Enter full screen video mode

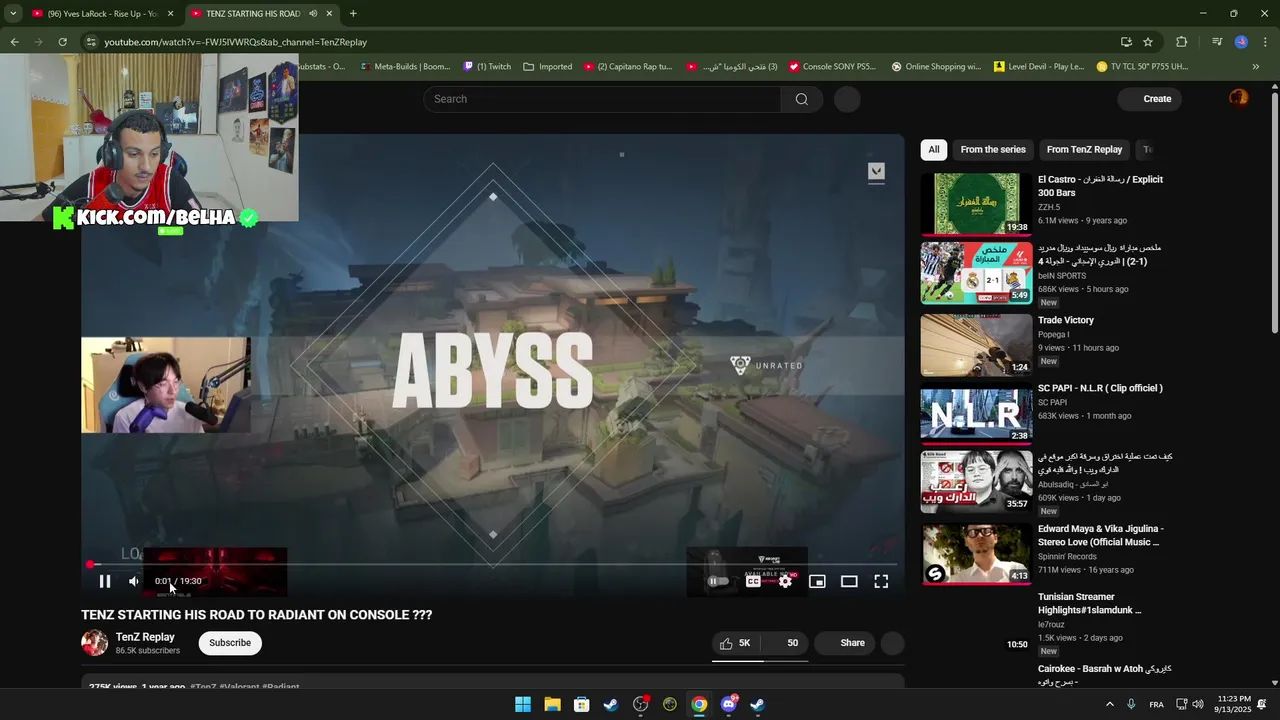881,581
